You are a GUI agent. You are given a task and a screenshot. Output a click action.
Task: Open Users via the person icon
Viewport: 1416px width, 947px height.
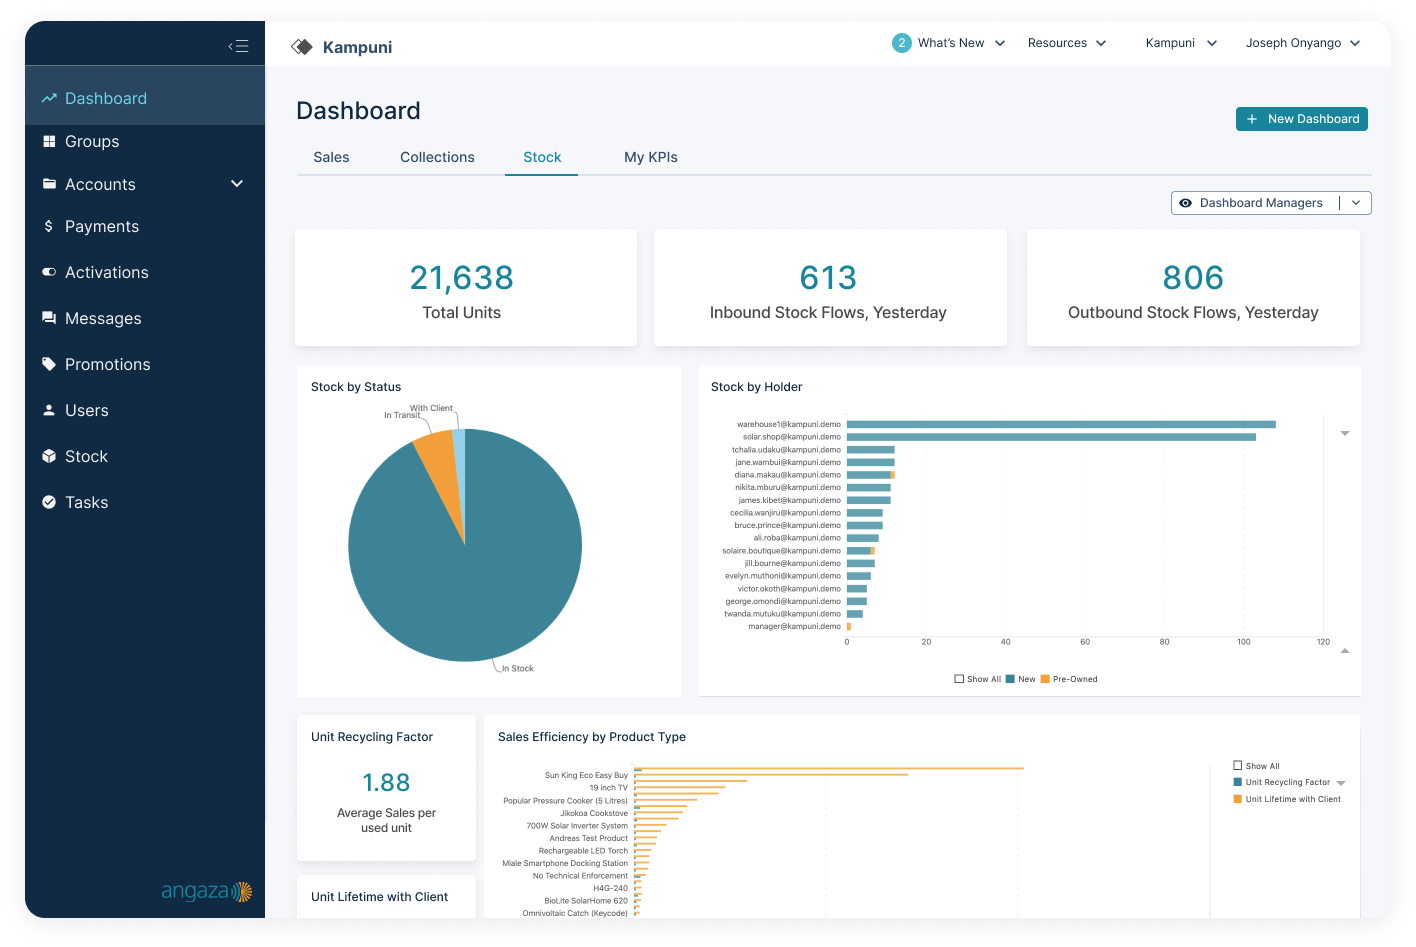click(x=49, y=410)
